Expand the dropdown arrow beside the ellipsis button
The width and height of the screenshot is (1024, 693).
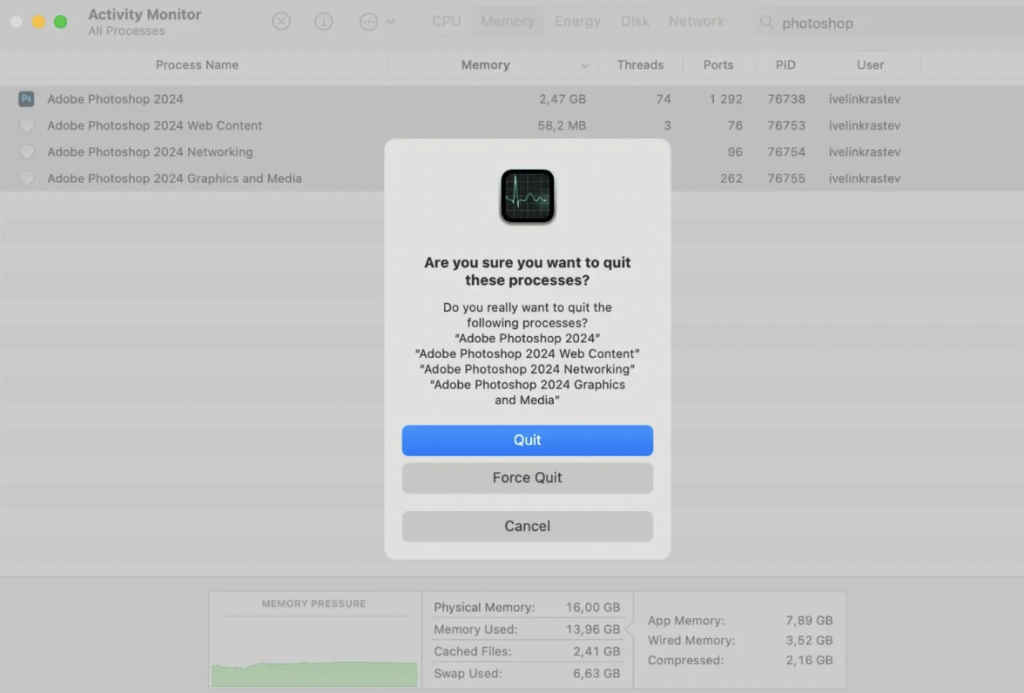click(x=391, y=21)
